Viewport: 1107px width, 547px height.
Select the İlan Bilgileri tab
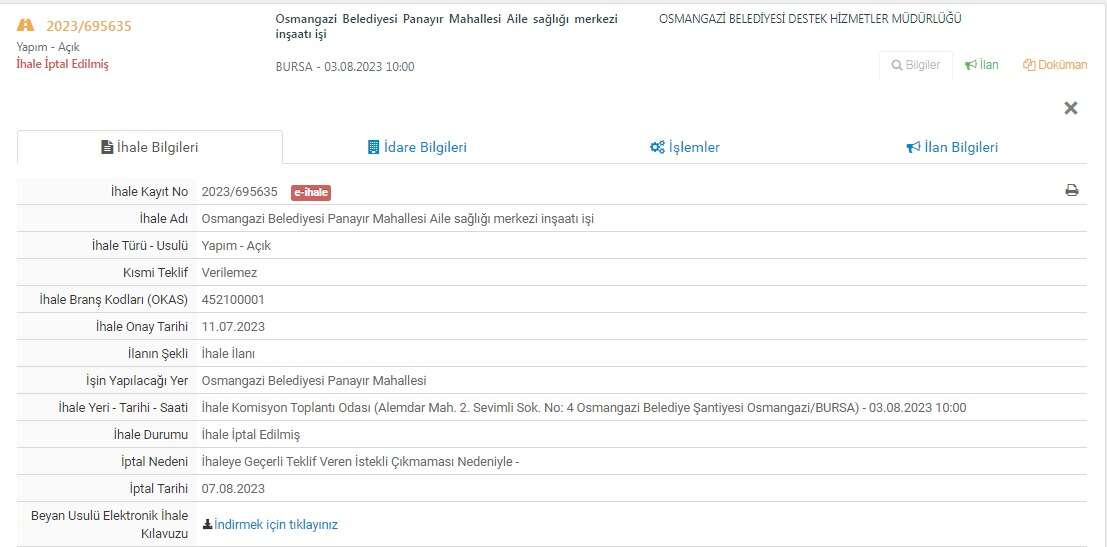point(952,147)
